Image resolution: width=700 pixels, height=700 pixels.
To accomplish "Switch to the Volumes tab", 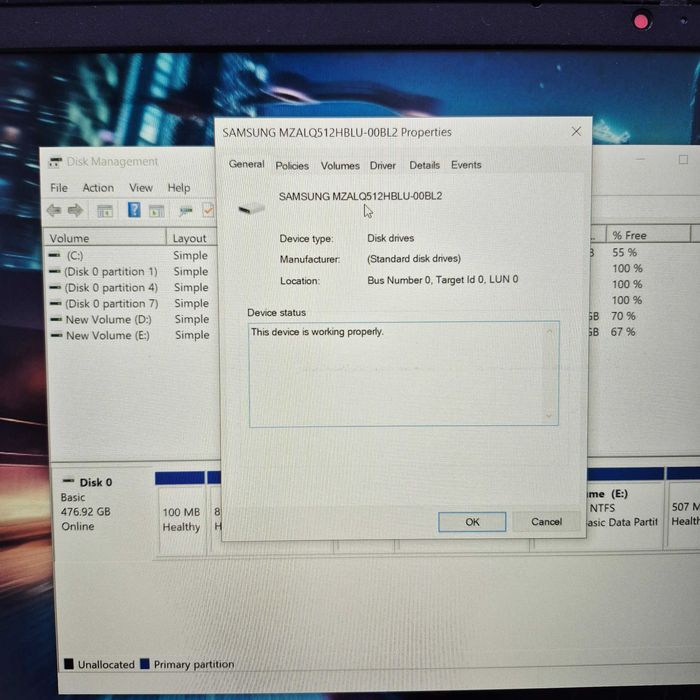I will point(340,166).
